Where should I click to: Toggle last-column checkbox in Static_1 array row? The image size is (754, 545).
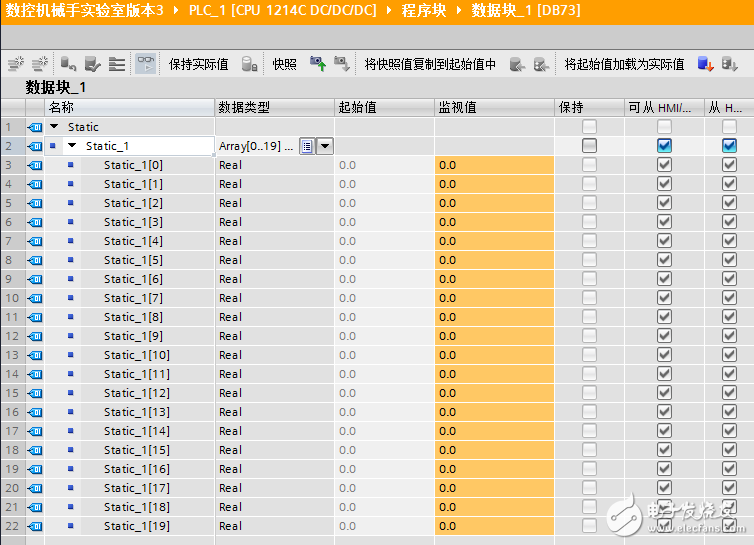(729, 146)
